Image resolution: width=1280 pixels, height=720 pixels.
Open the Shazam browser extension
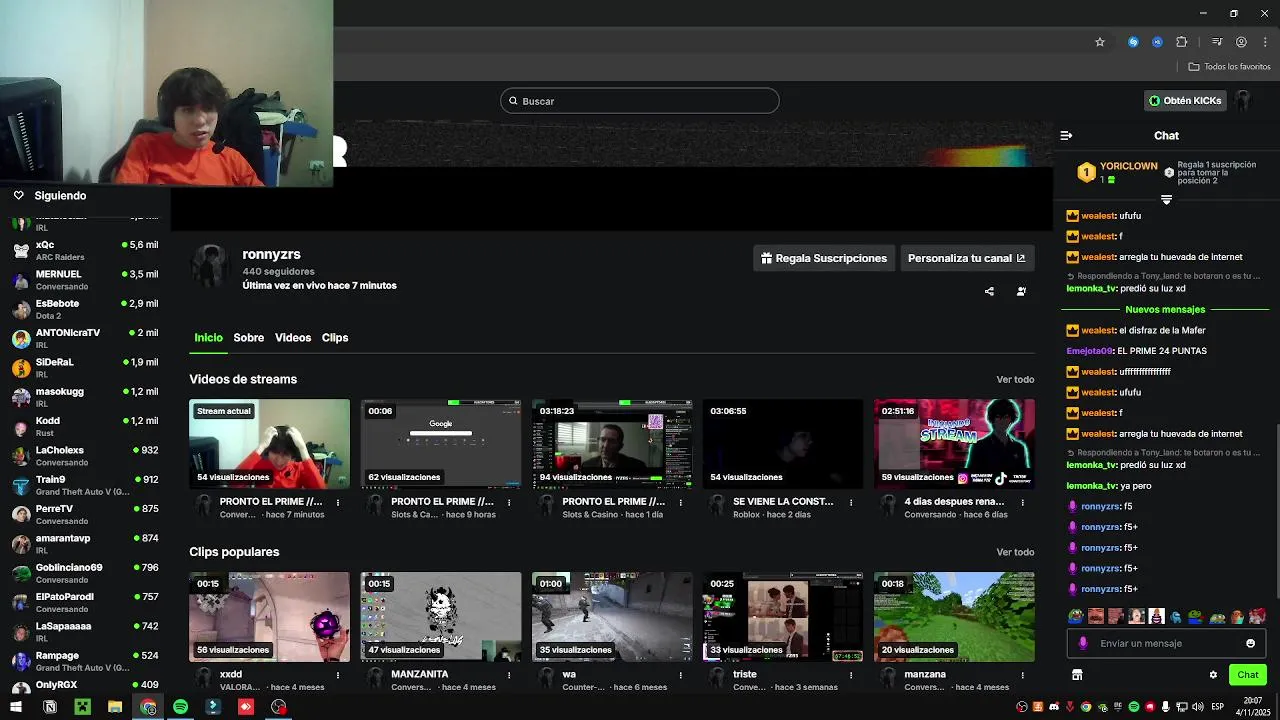(1133, 42)
